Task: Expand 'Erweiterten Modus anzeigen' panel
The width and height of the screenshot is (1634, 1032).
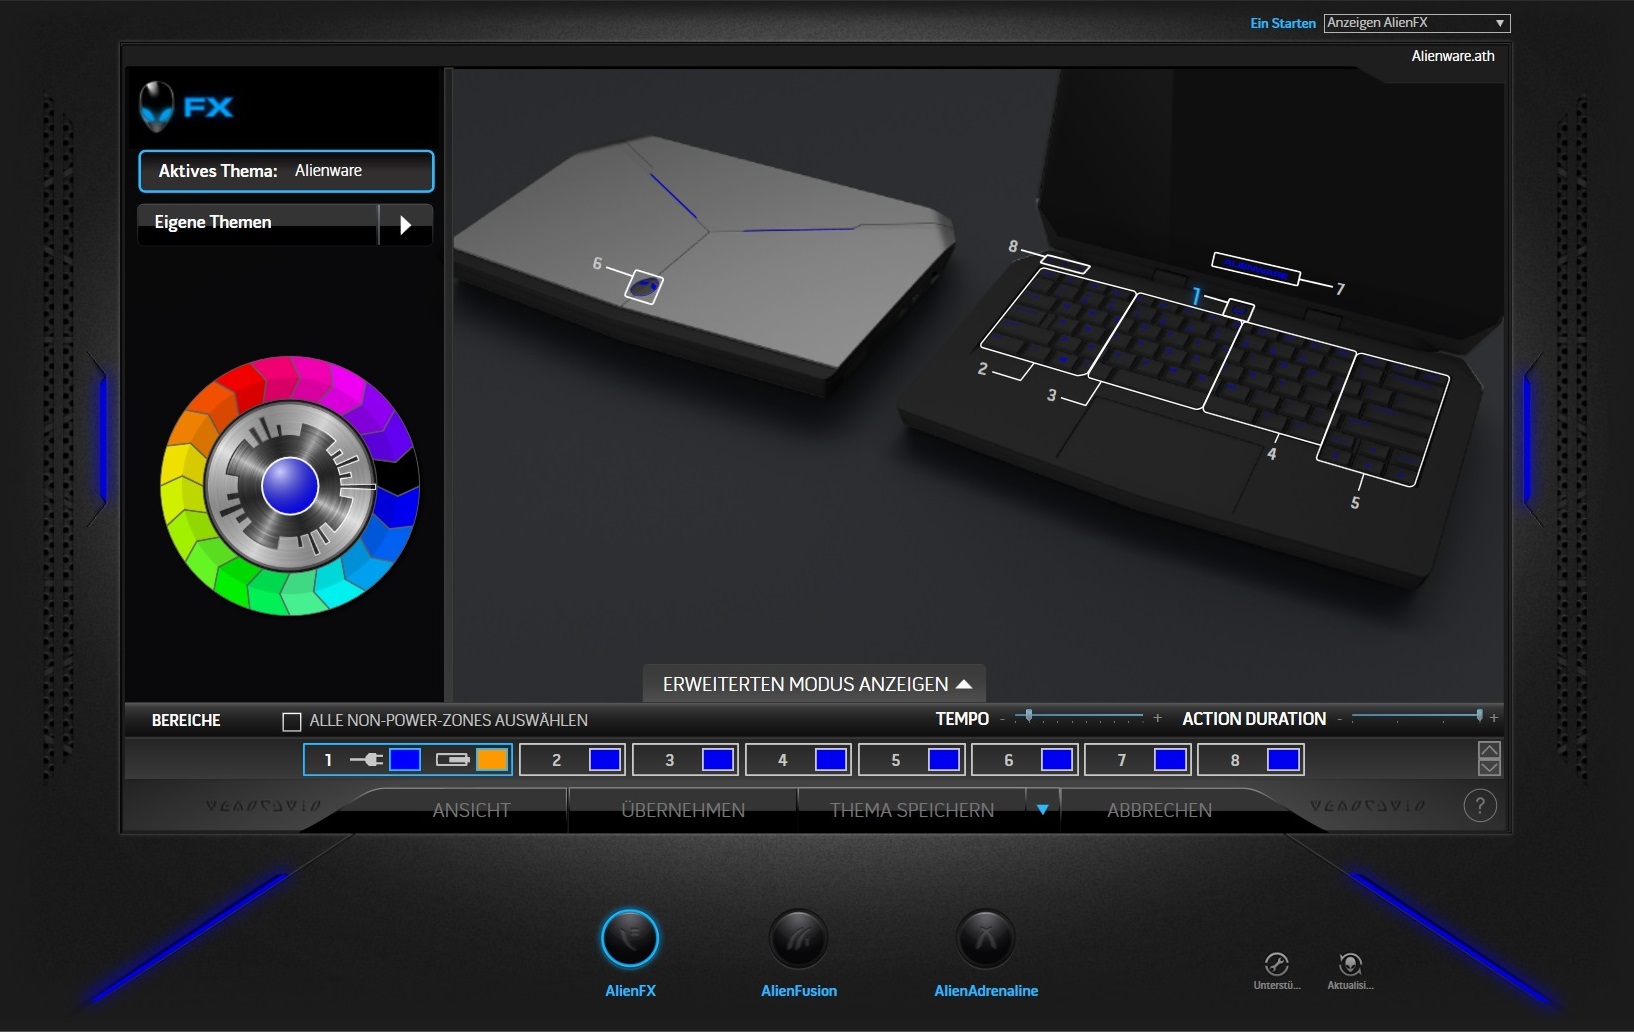Action: point(815,684)
